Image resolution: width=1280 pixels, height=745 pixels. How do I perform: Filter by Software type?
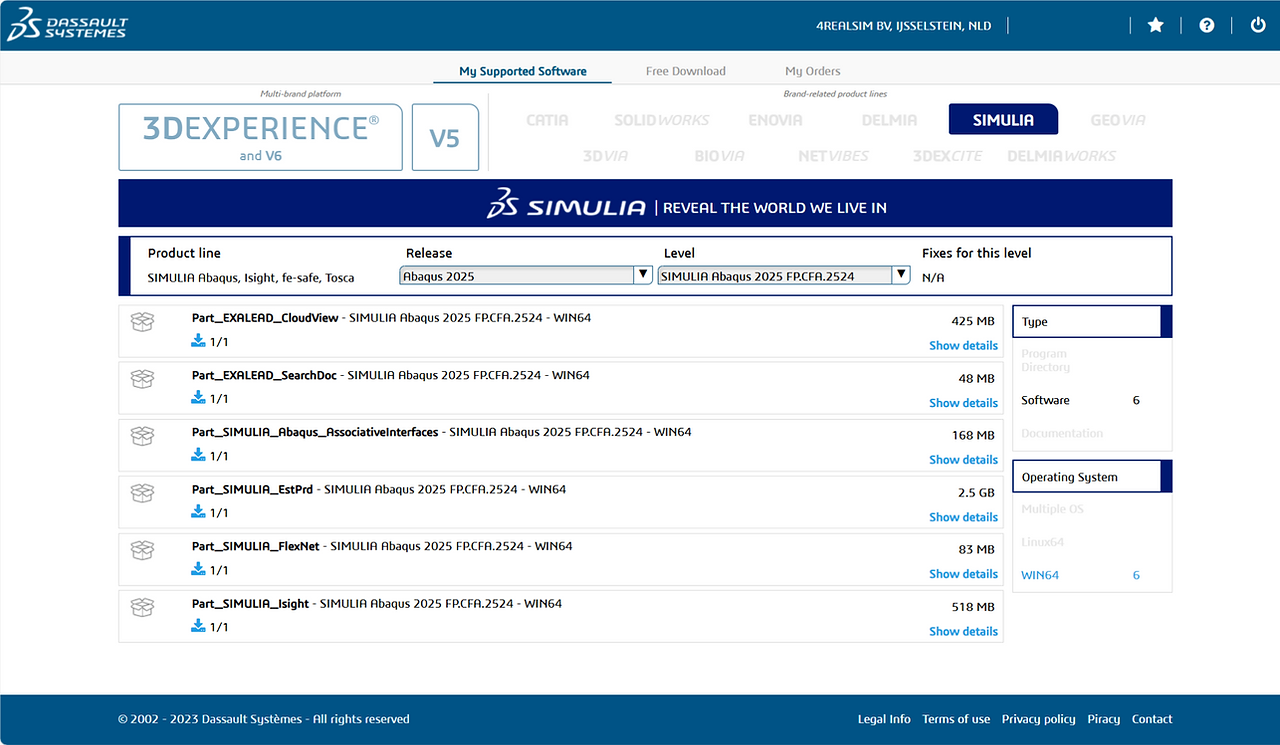(x=1045, y=400)
